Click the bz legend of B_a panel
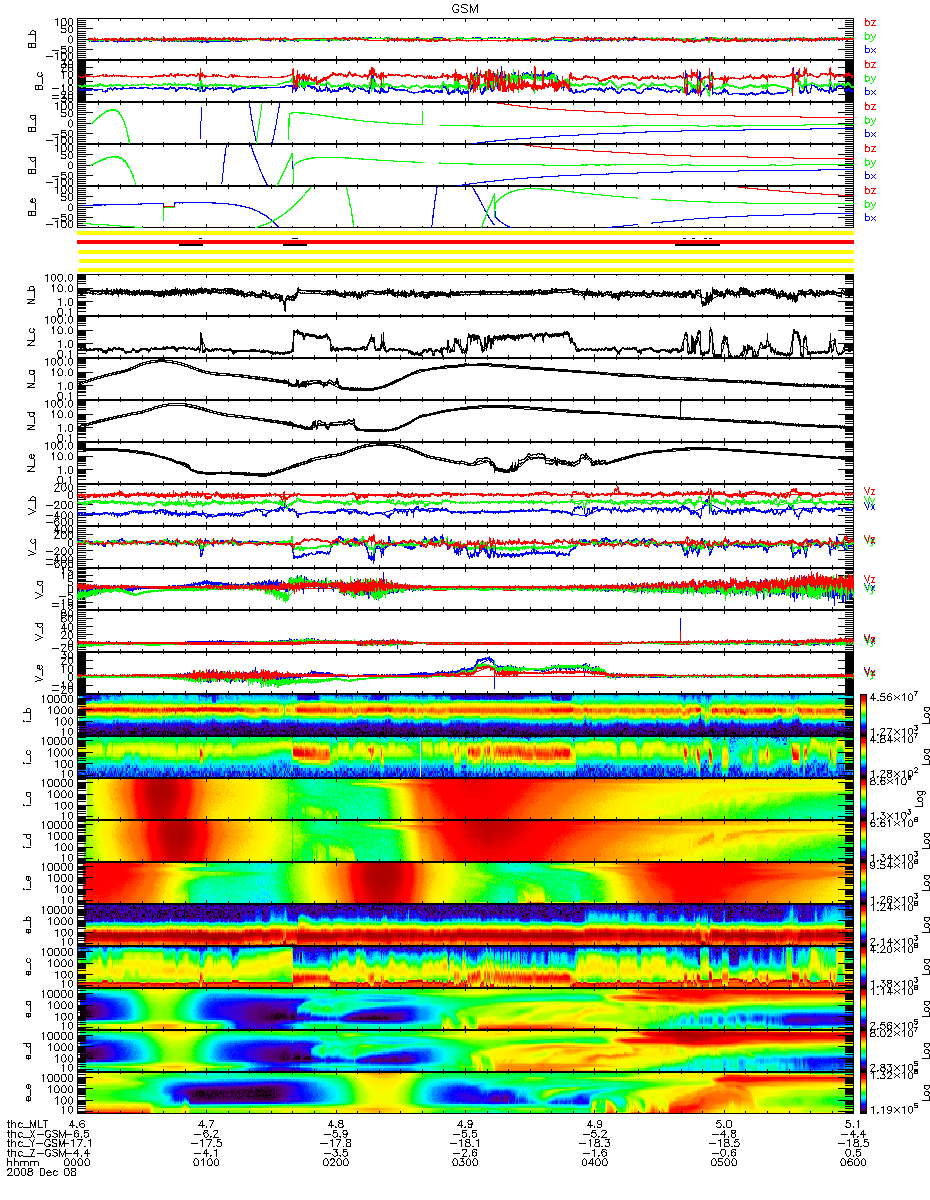 pos(870,106)
